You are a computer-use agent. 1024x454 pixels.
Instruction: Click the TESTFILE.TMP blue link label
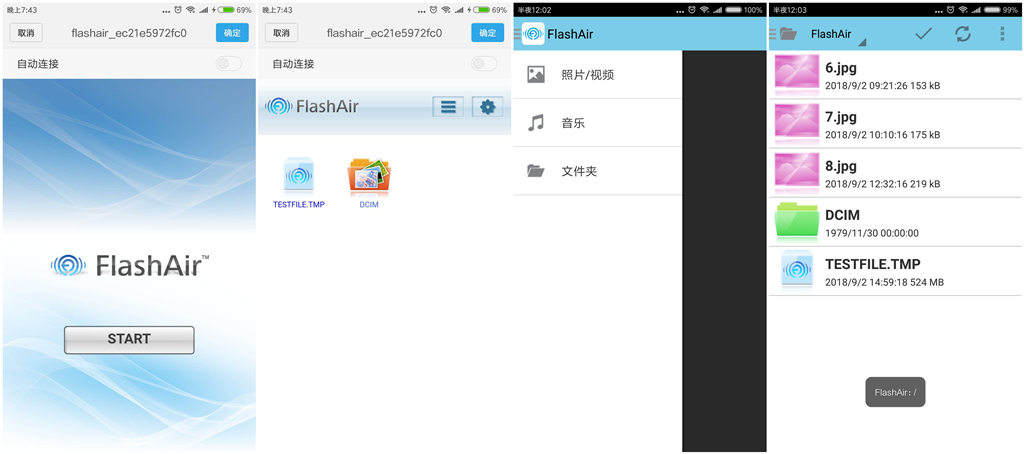(x=298, y=204)
